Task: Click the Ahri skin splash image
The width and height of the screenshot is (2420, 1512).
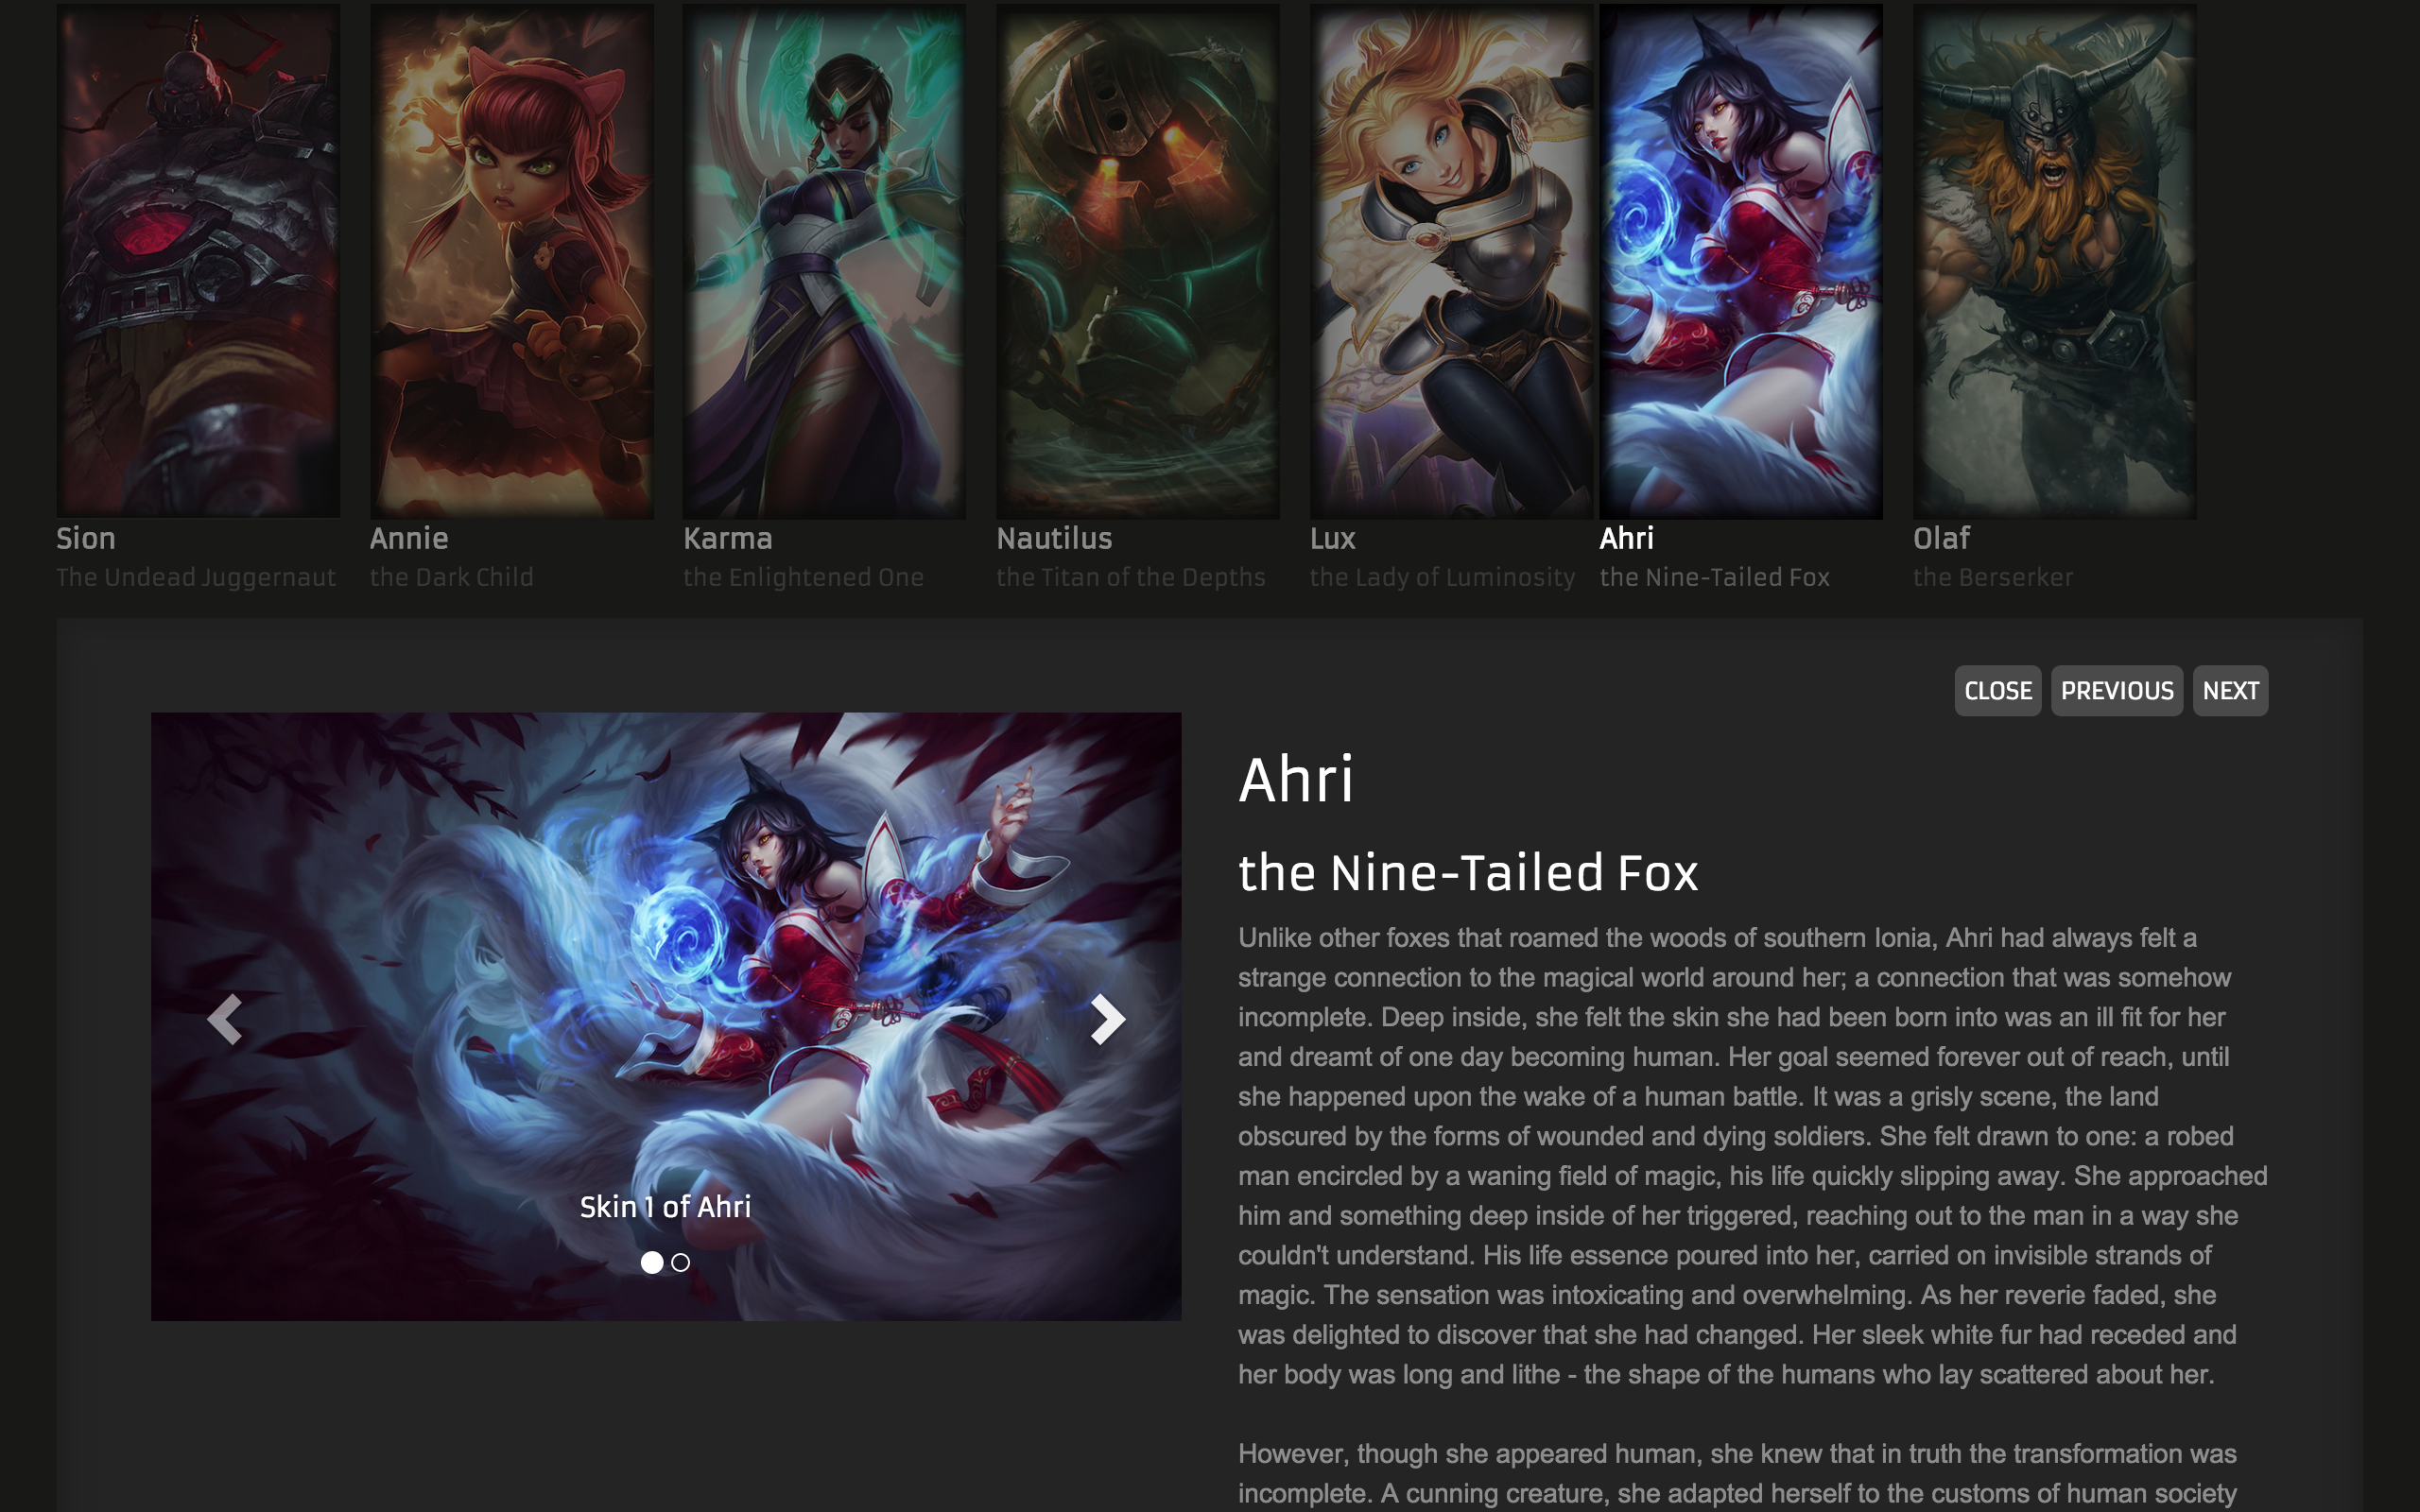Action: 666,1016
